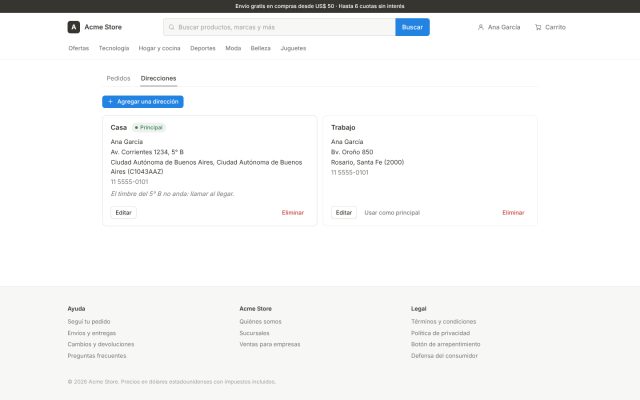This screenshot has width=640, height=400.
Task: Focus the product search field
Action: coord(279,27)
